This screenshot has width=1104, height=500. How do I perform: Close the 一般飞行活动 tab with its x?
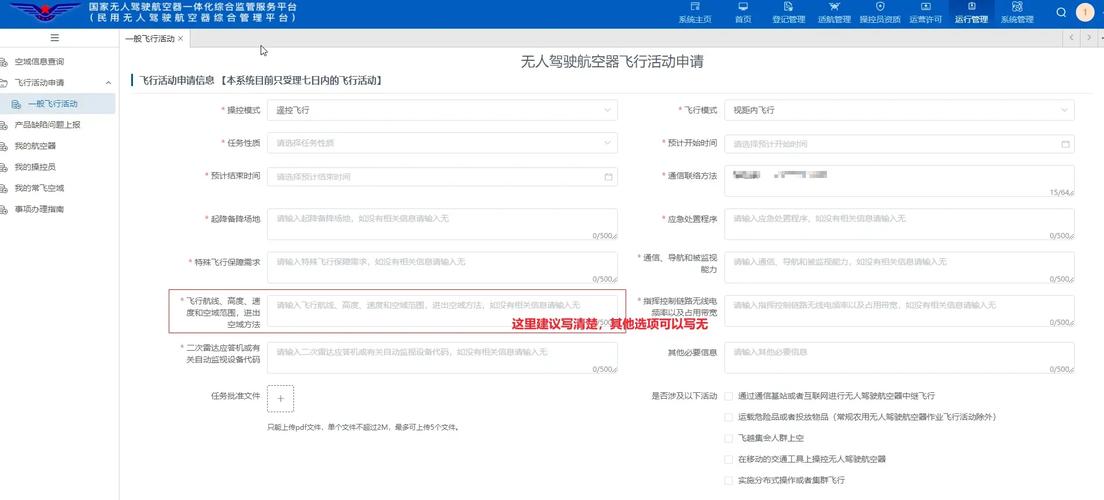click(x=180, y=39)
